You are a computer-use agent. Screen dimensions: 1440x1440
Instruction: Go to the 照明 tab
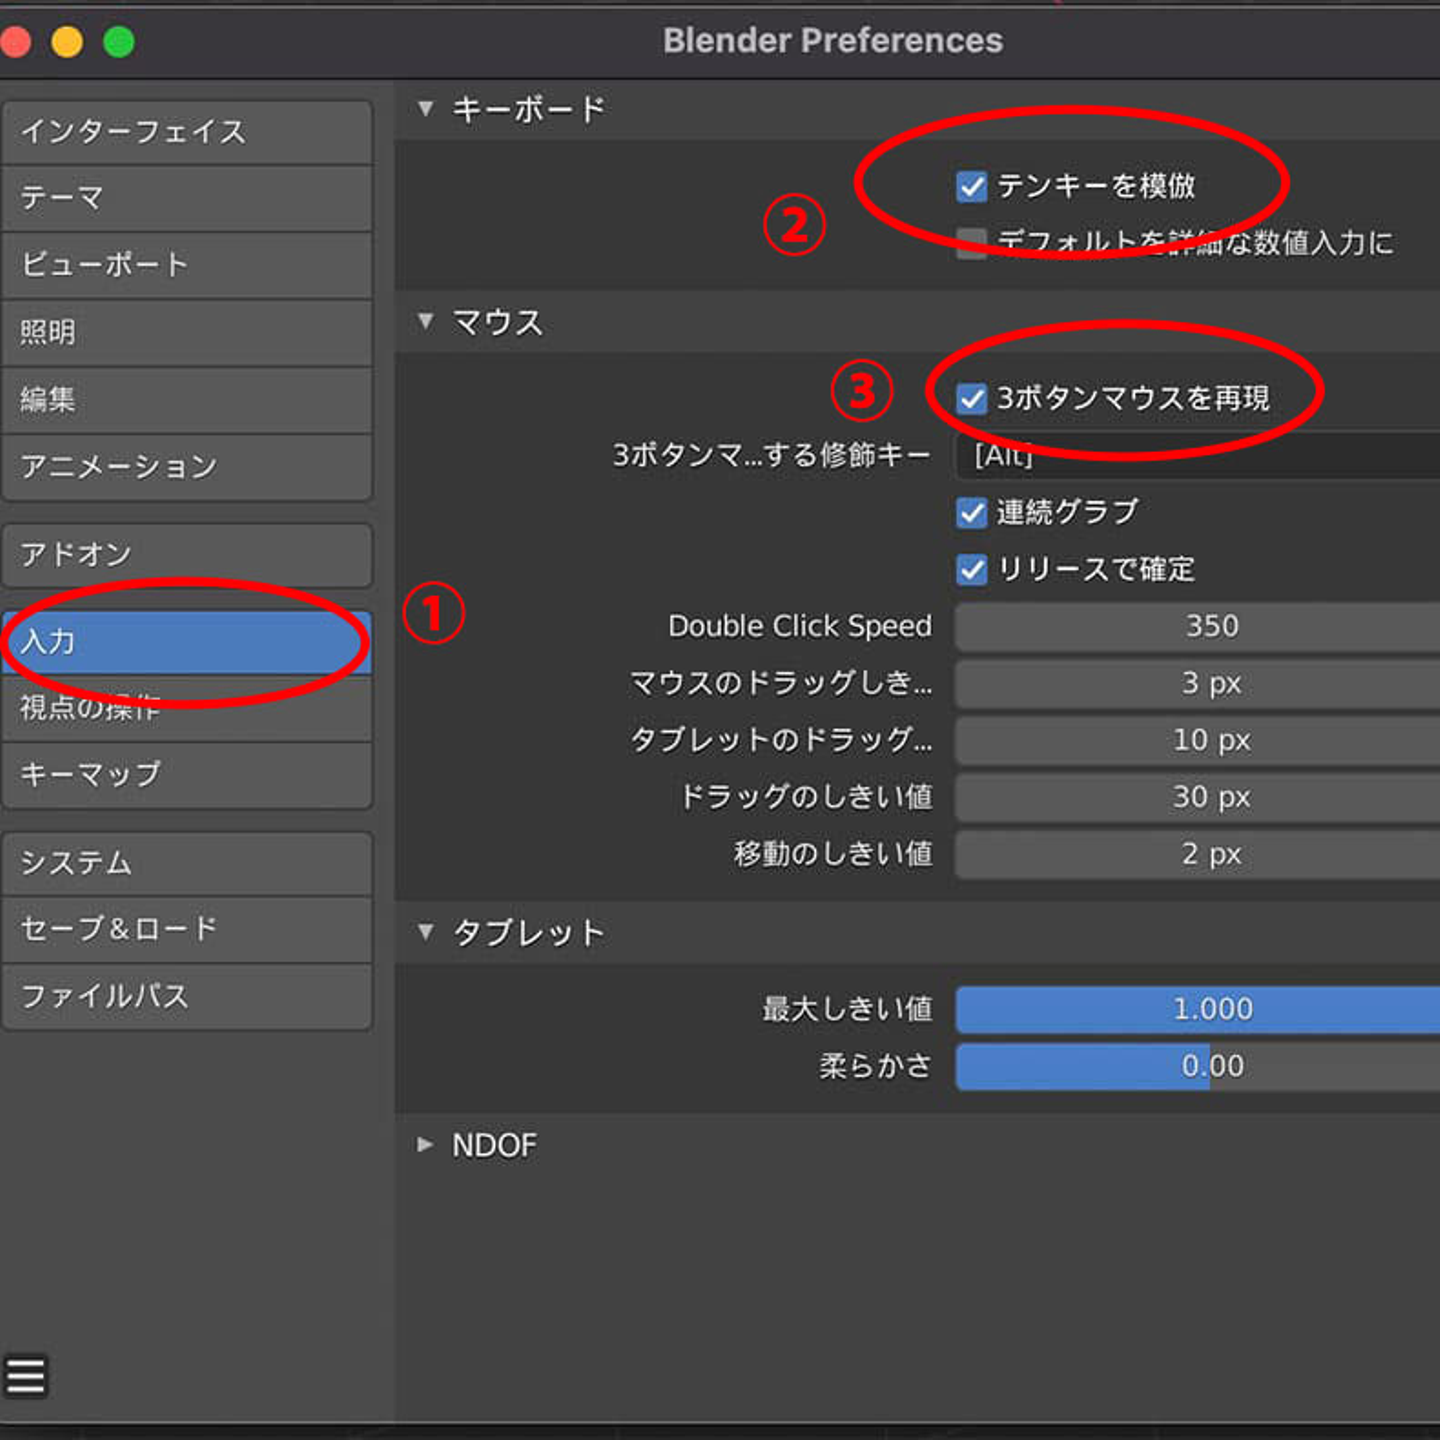tap(187, 333)
